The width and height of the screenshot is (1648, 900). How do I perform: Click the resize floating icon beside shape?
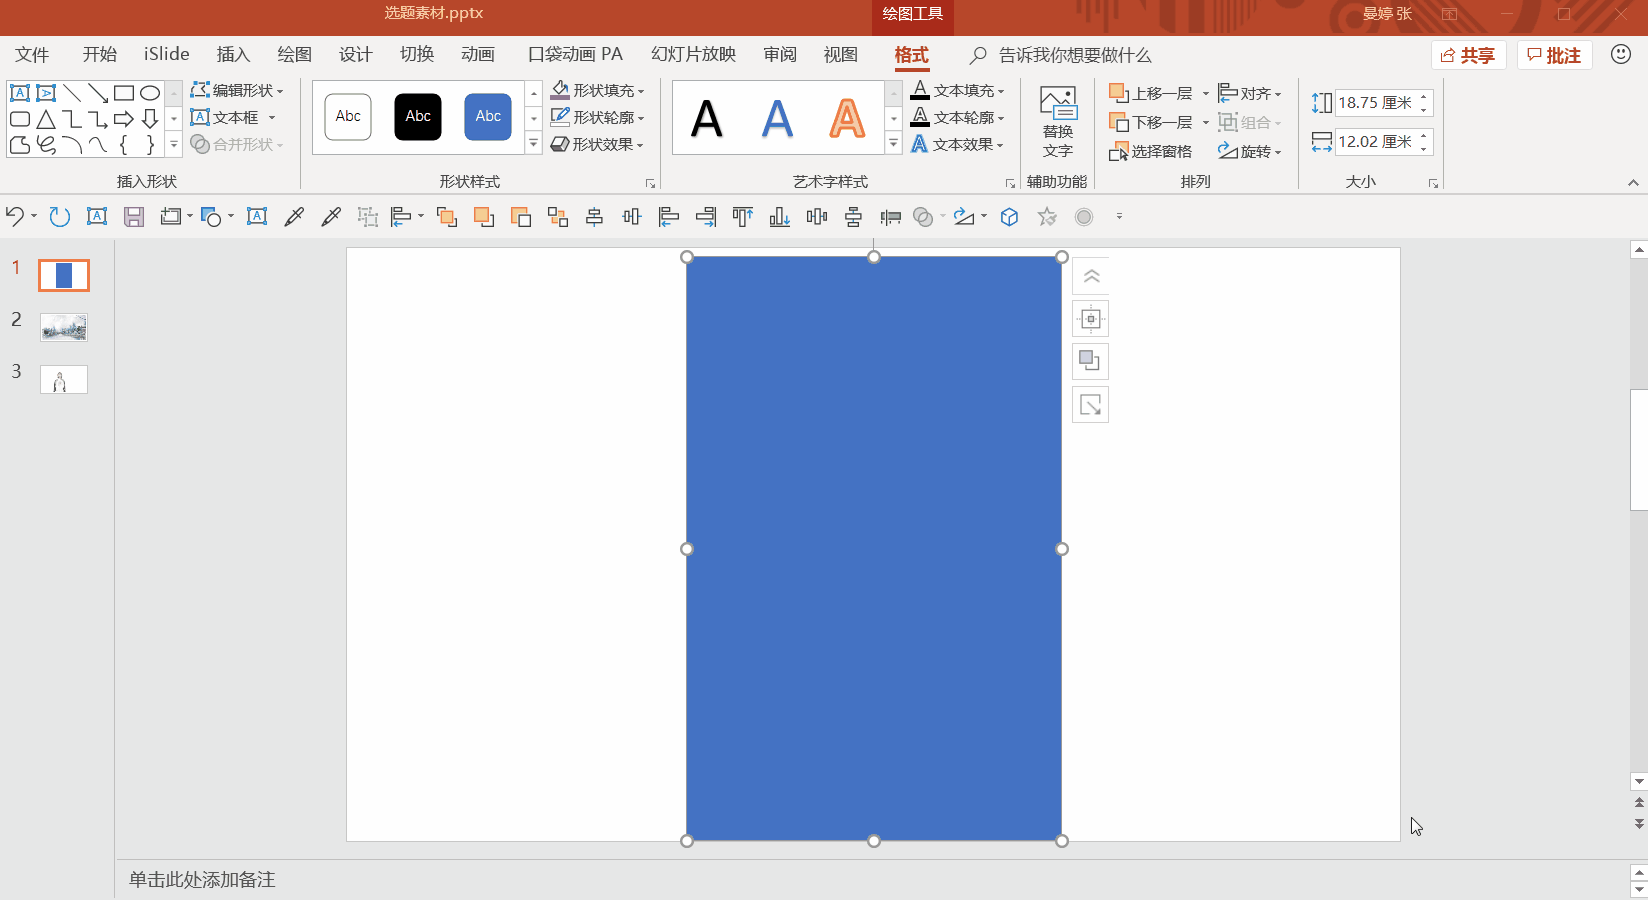coord(1091,405)
